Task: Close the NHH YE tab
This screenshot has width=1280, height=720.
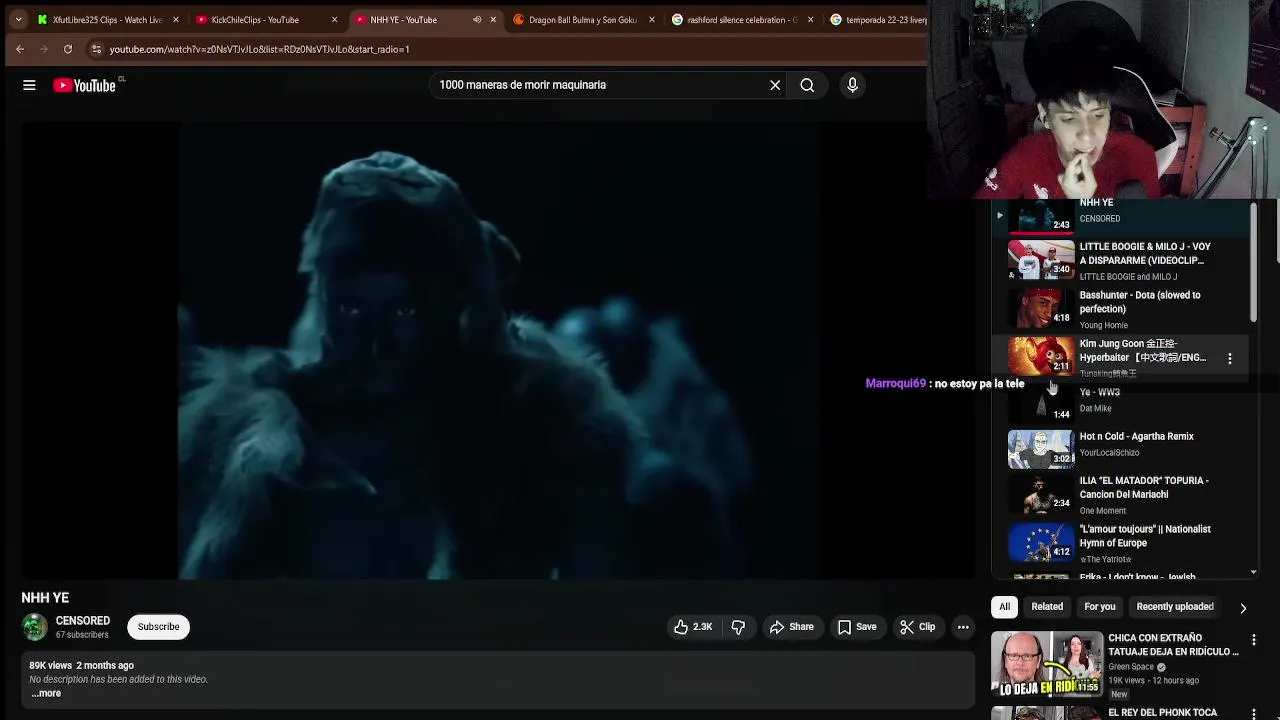Action: [493, 19]
